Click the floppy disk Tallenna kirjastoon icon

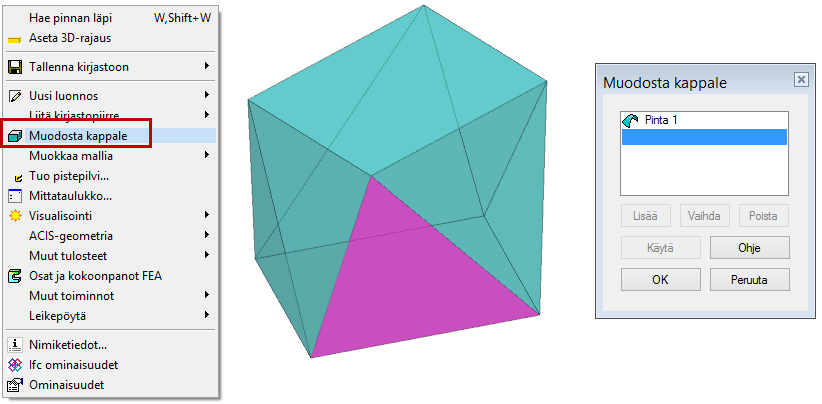15,67
